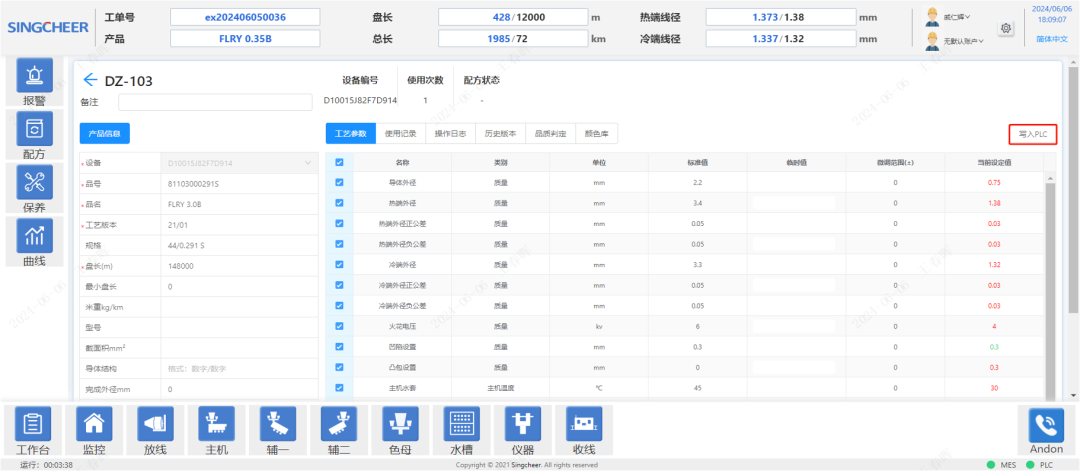Uncheck the 热端外径正公差 row checkbox
The height and width of the screenshot is (471, 1080).
tap(339, 224)
